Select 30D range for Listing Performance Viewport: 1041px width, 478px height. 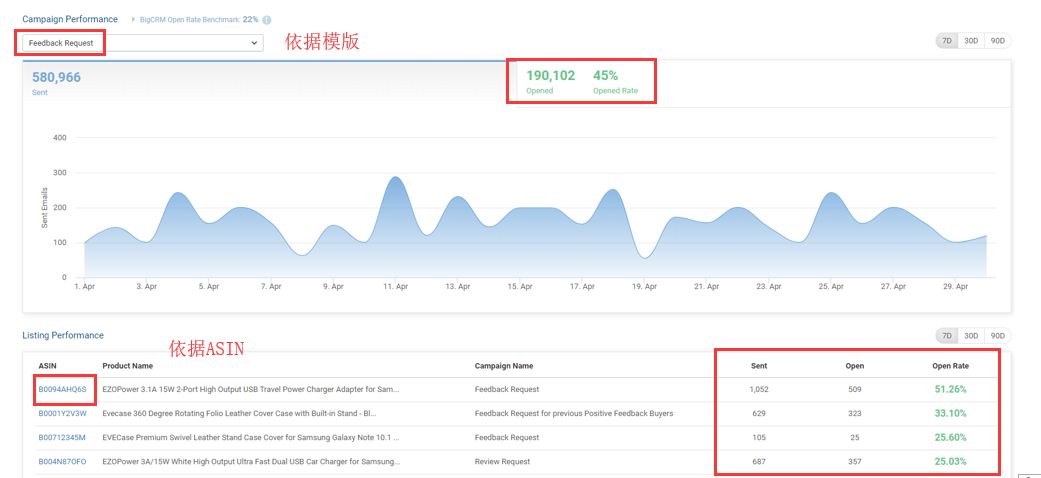tap(971, 336)
